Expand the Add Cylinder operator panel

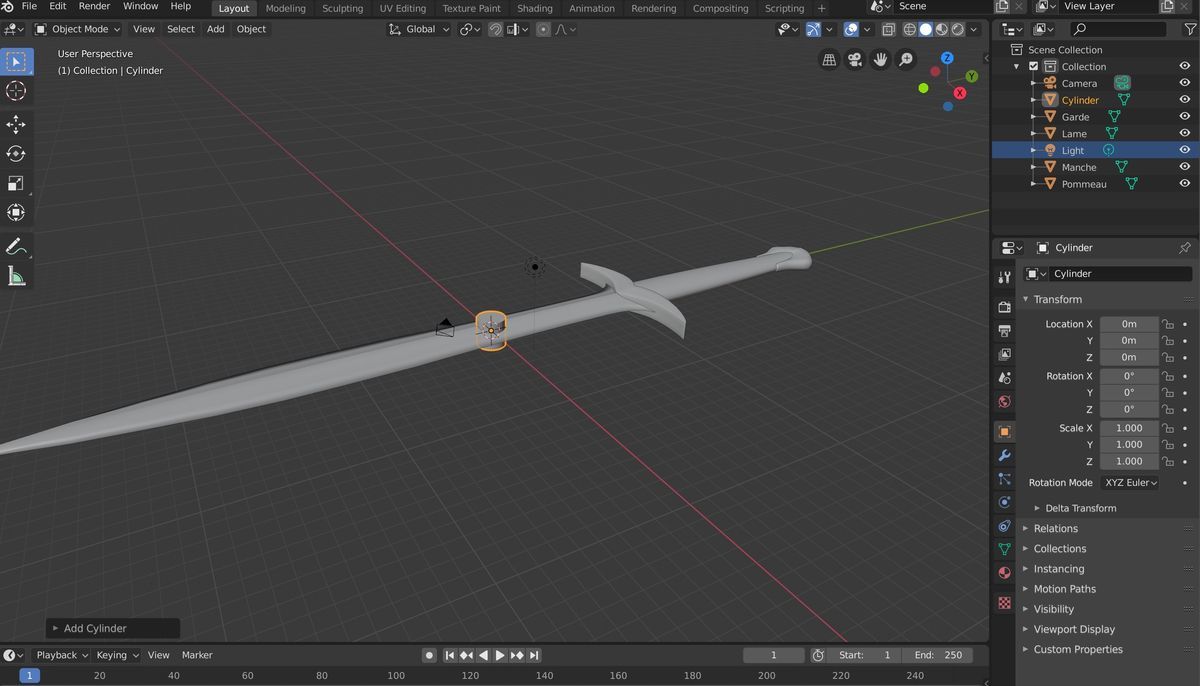pos(113,628)
